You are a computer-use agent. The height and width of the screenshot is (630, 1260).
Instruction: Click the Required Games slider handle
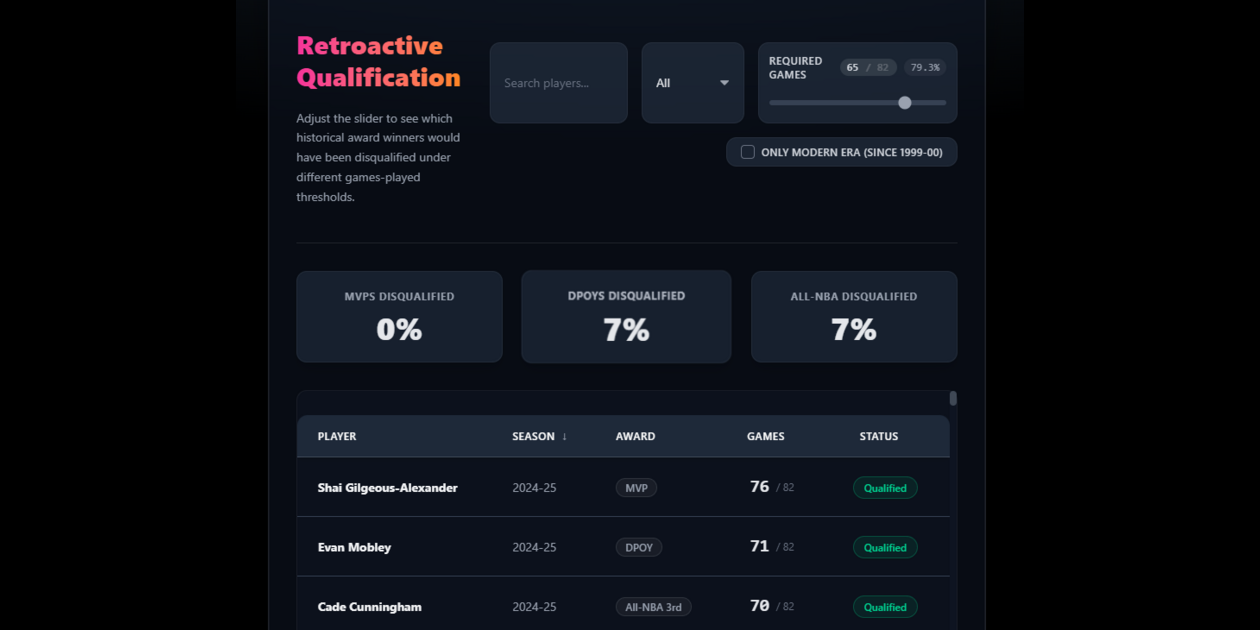click(905, 102)
